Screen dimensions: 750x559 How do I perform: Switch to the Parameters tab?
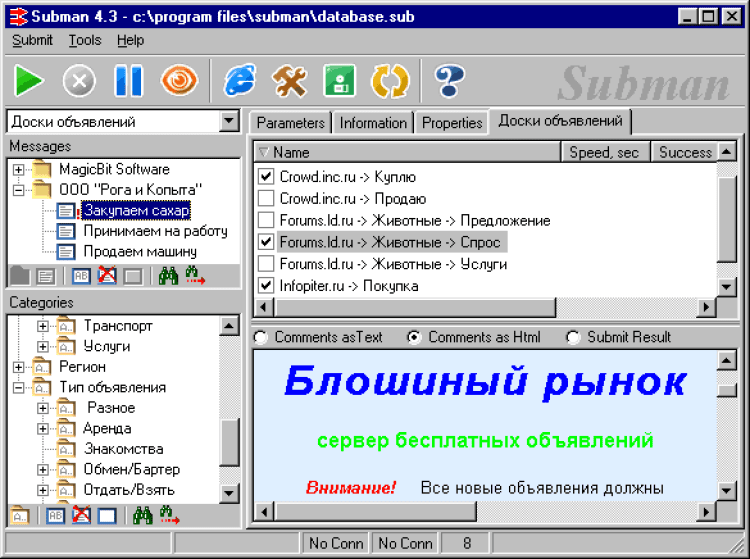[x=290, y=123]
